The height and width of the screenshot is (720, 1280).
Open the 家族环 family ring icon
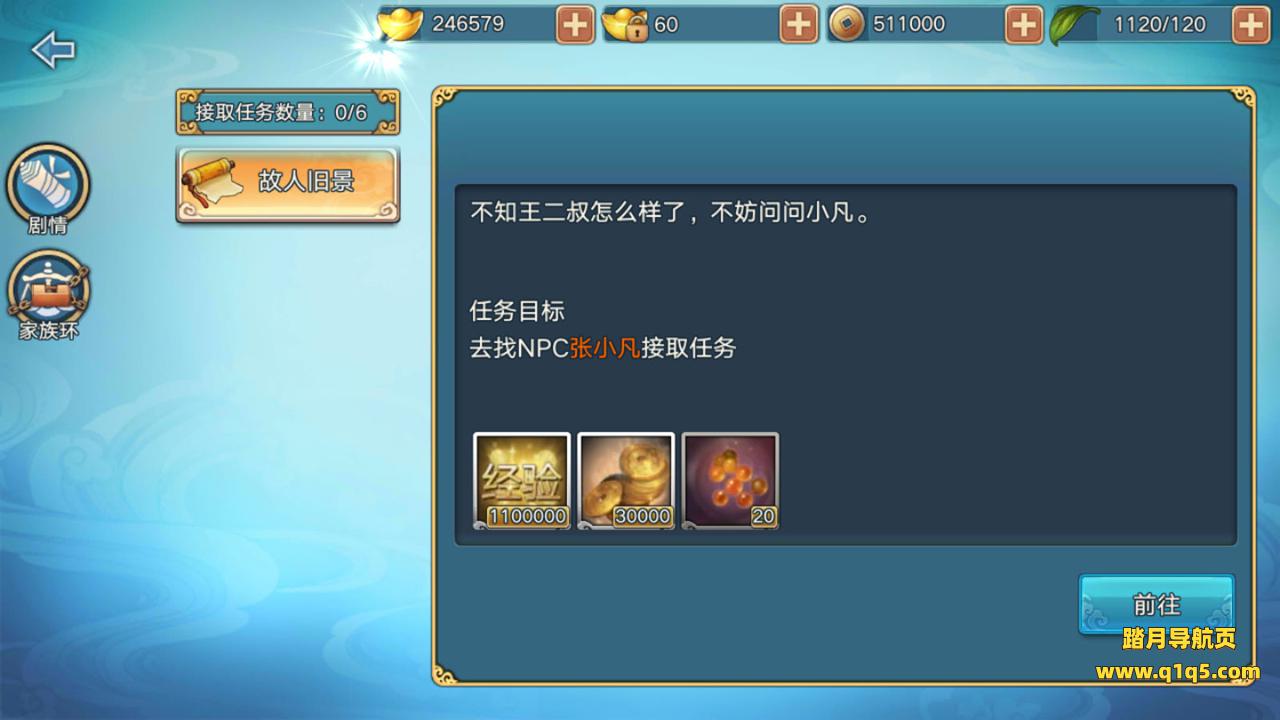coord(48,295)
